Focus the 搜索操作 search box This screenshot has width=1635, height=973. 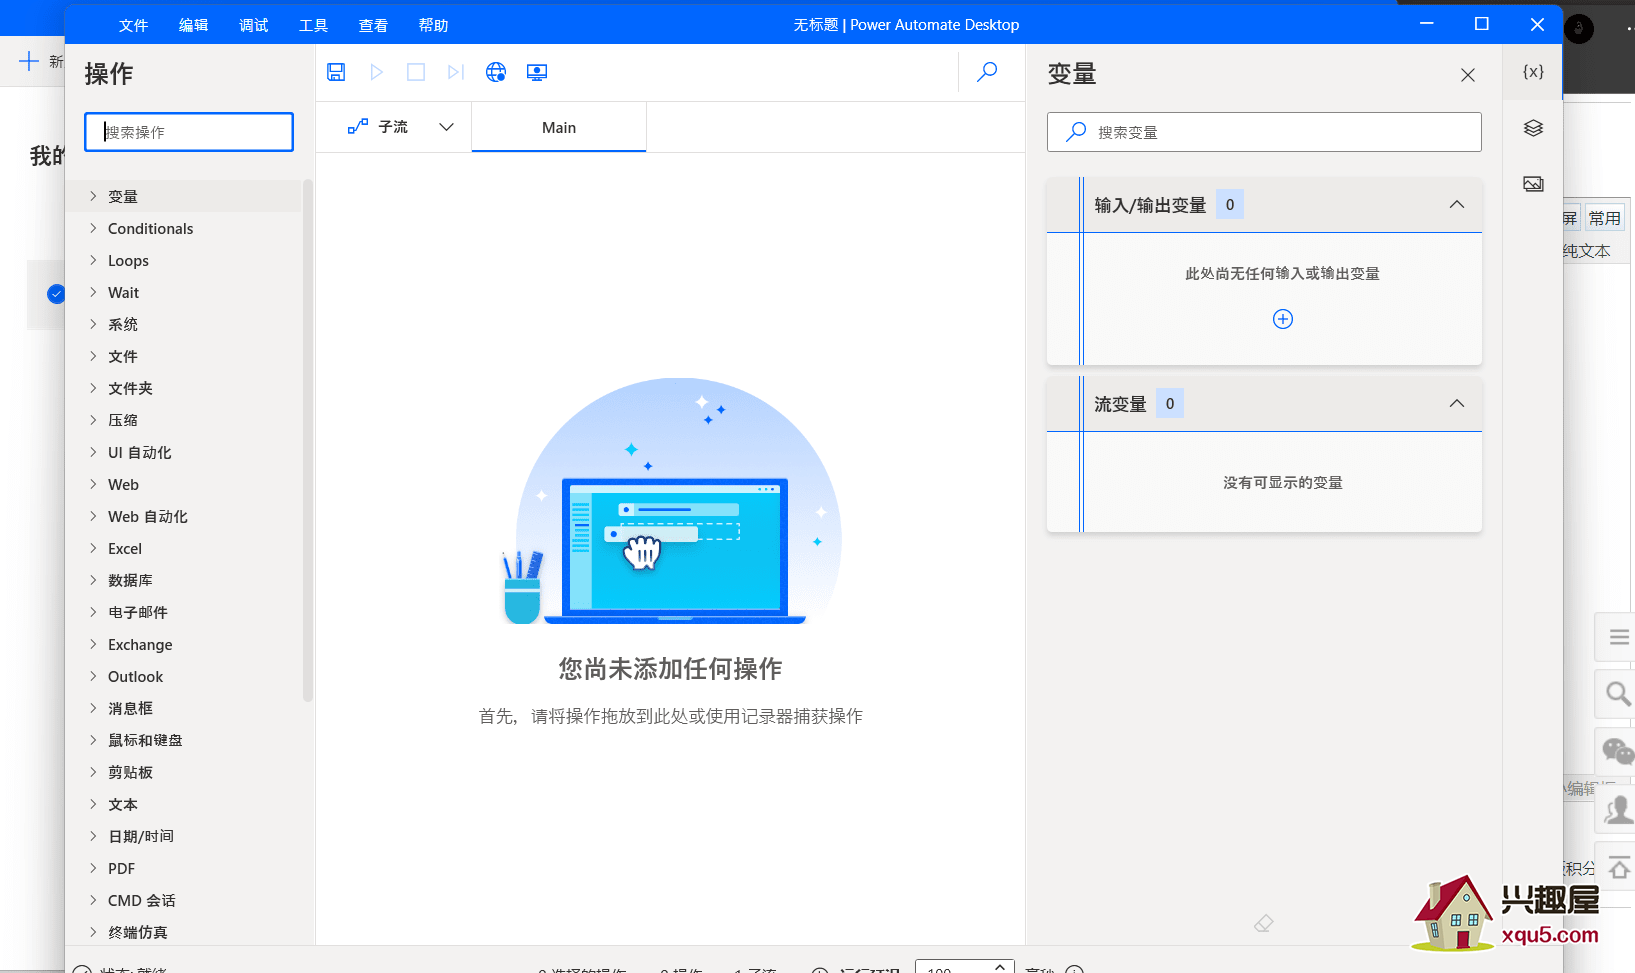click(189, 132)
